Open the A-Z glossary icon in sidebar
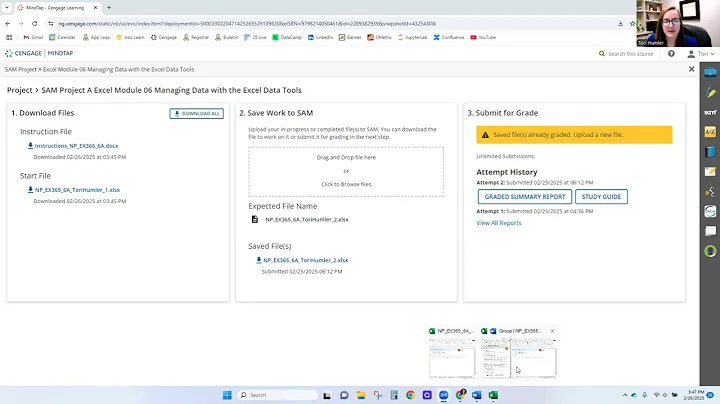Screen dimensions: 720x404 tap(710, 132)
